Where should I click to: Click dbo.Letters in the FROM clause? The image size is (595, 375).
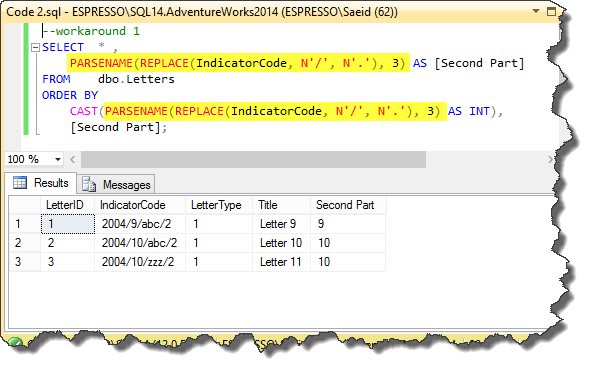point(136,79)
